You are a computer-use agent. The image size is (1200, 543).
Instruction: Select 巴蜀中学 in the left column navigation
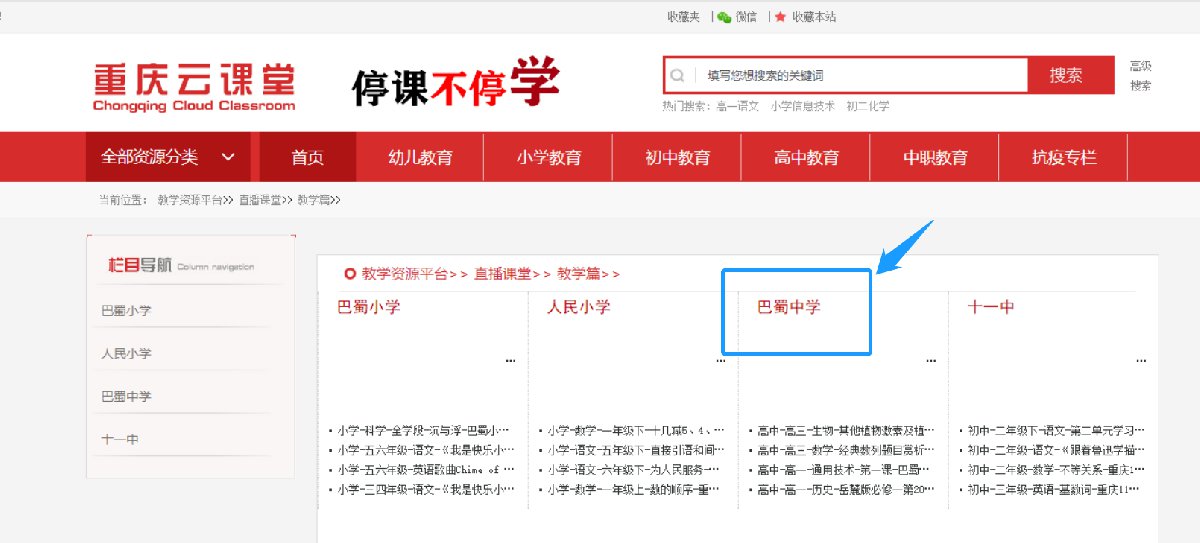tap(126, 397)
